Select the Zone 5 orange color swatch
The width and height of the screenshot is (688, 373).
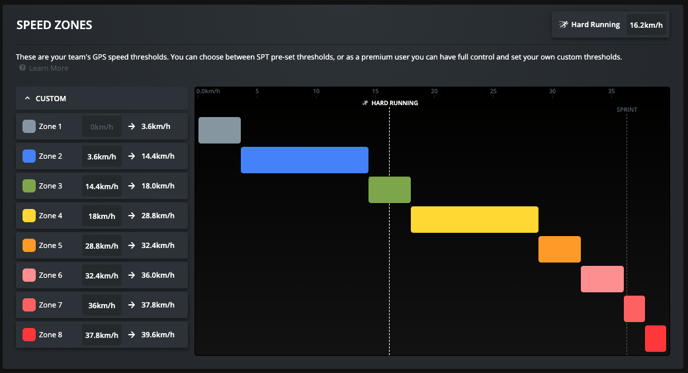pos(29,245)
